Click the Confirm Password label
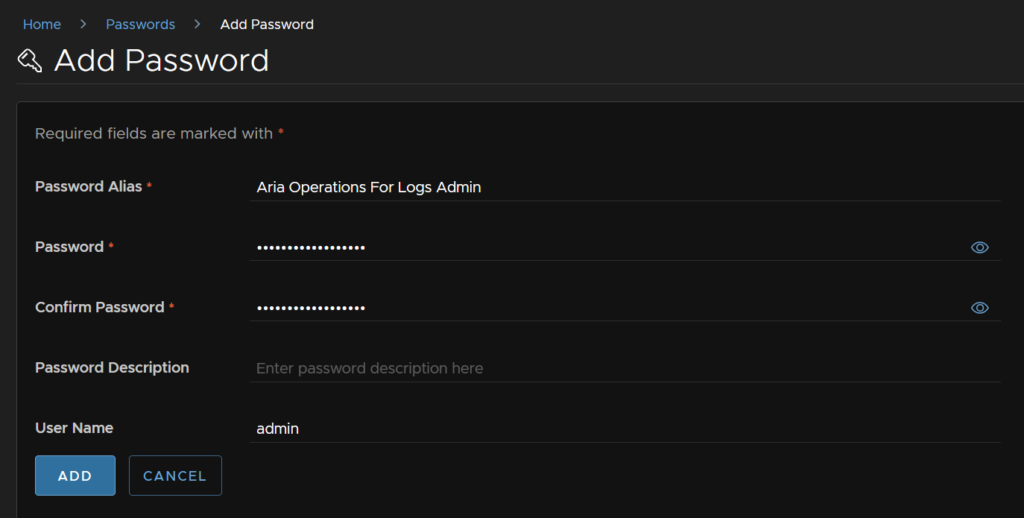Screen dimensions: 1024x518 click(x=99, y=308)
